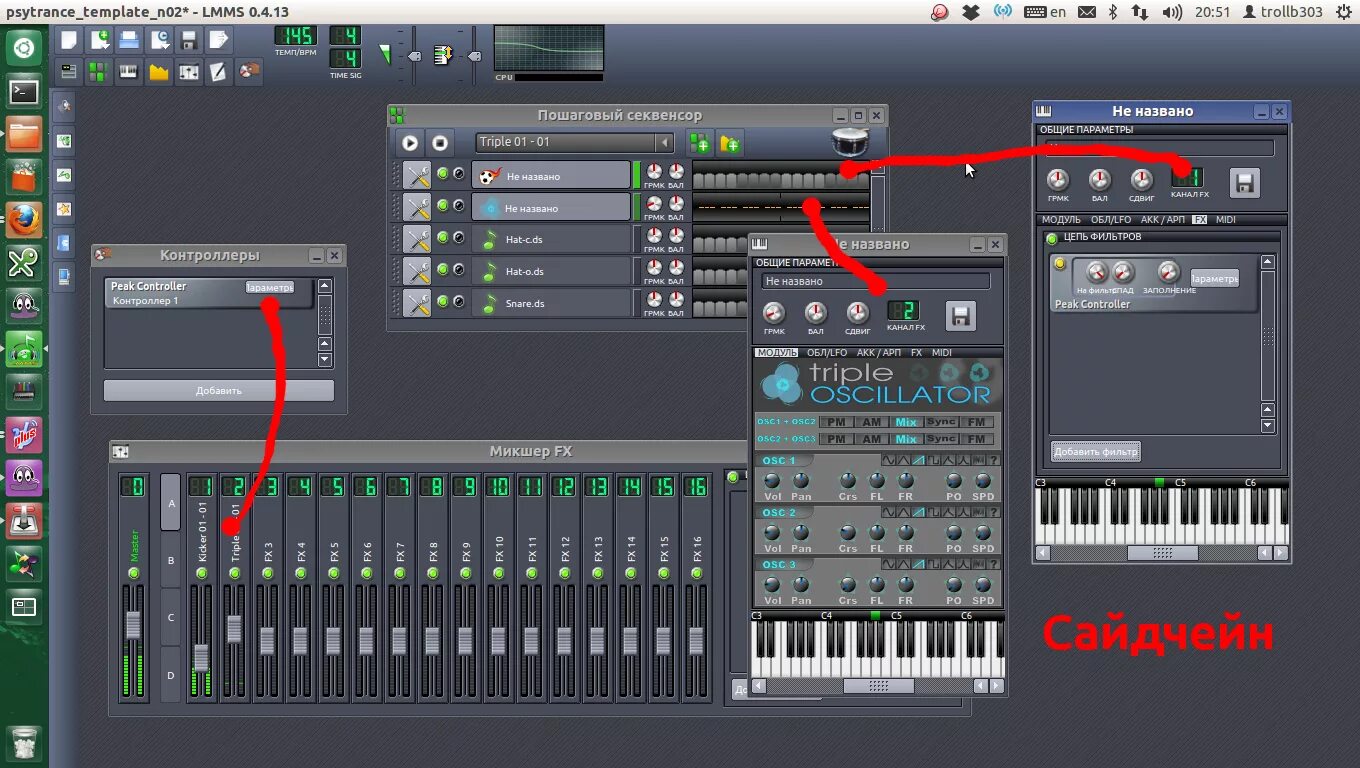Screen dimensions: 1360x768
Task: Click 'Добавить фильтр' button in effects chain
Action: 1095,452
